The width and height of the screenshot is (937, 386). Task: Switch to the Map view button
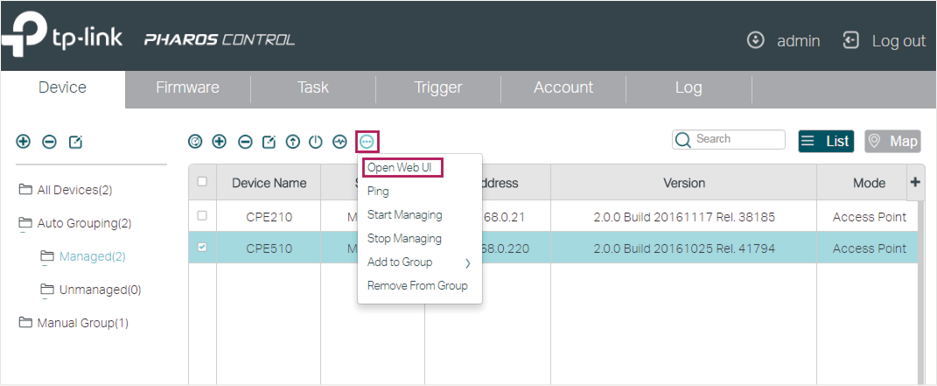pyautogui.click(x=893, y=142)
